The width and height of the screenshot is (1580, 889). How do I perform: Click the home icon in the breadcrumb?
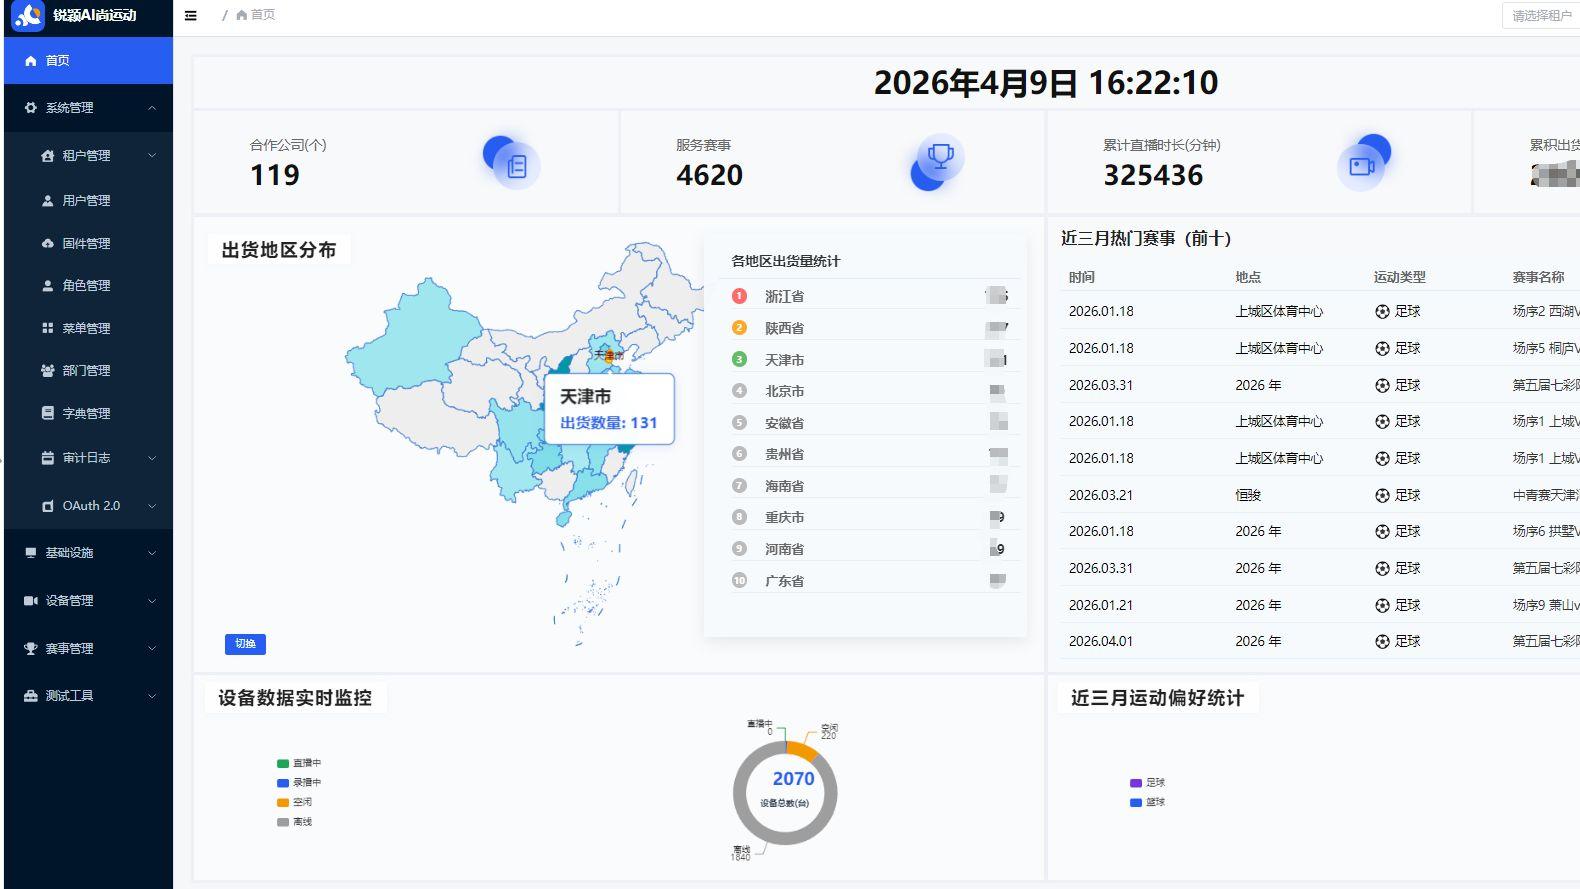coord(241,15)
